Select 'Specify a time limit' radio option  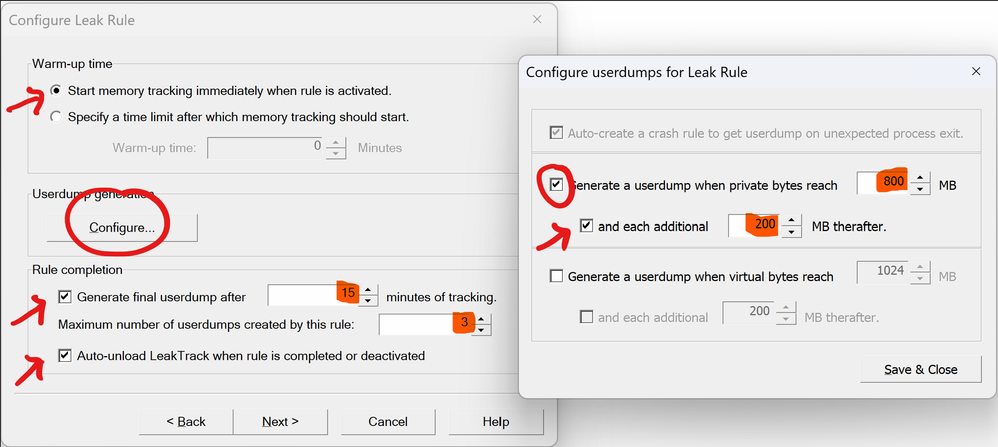pos(57,117)
